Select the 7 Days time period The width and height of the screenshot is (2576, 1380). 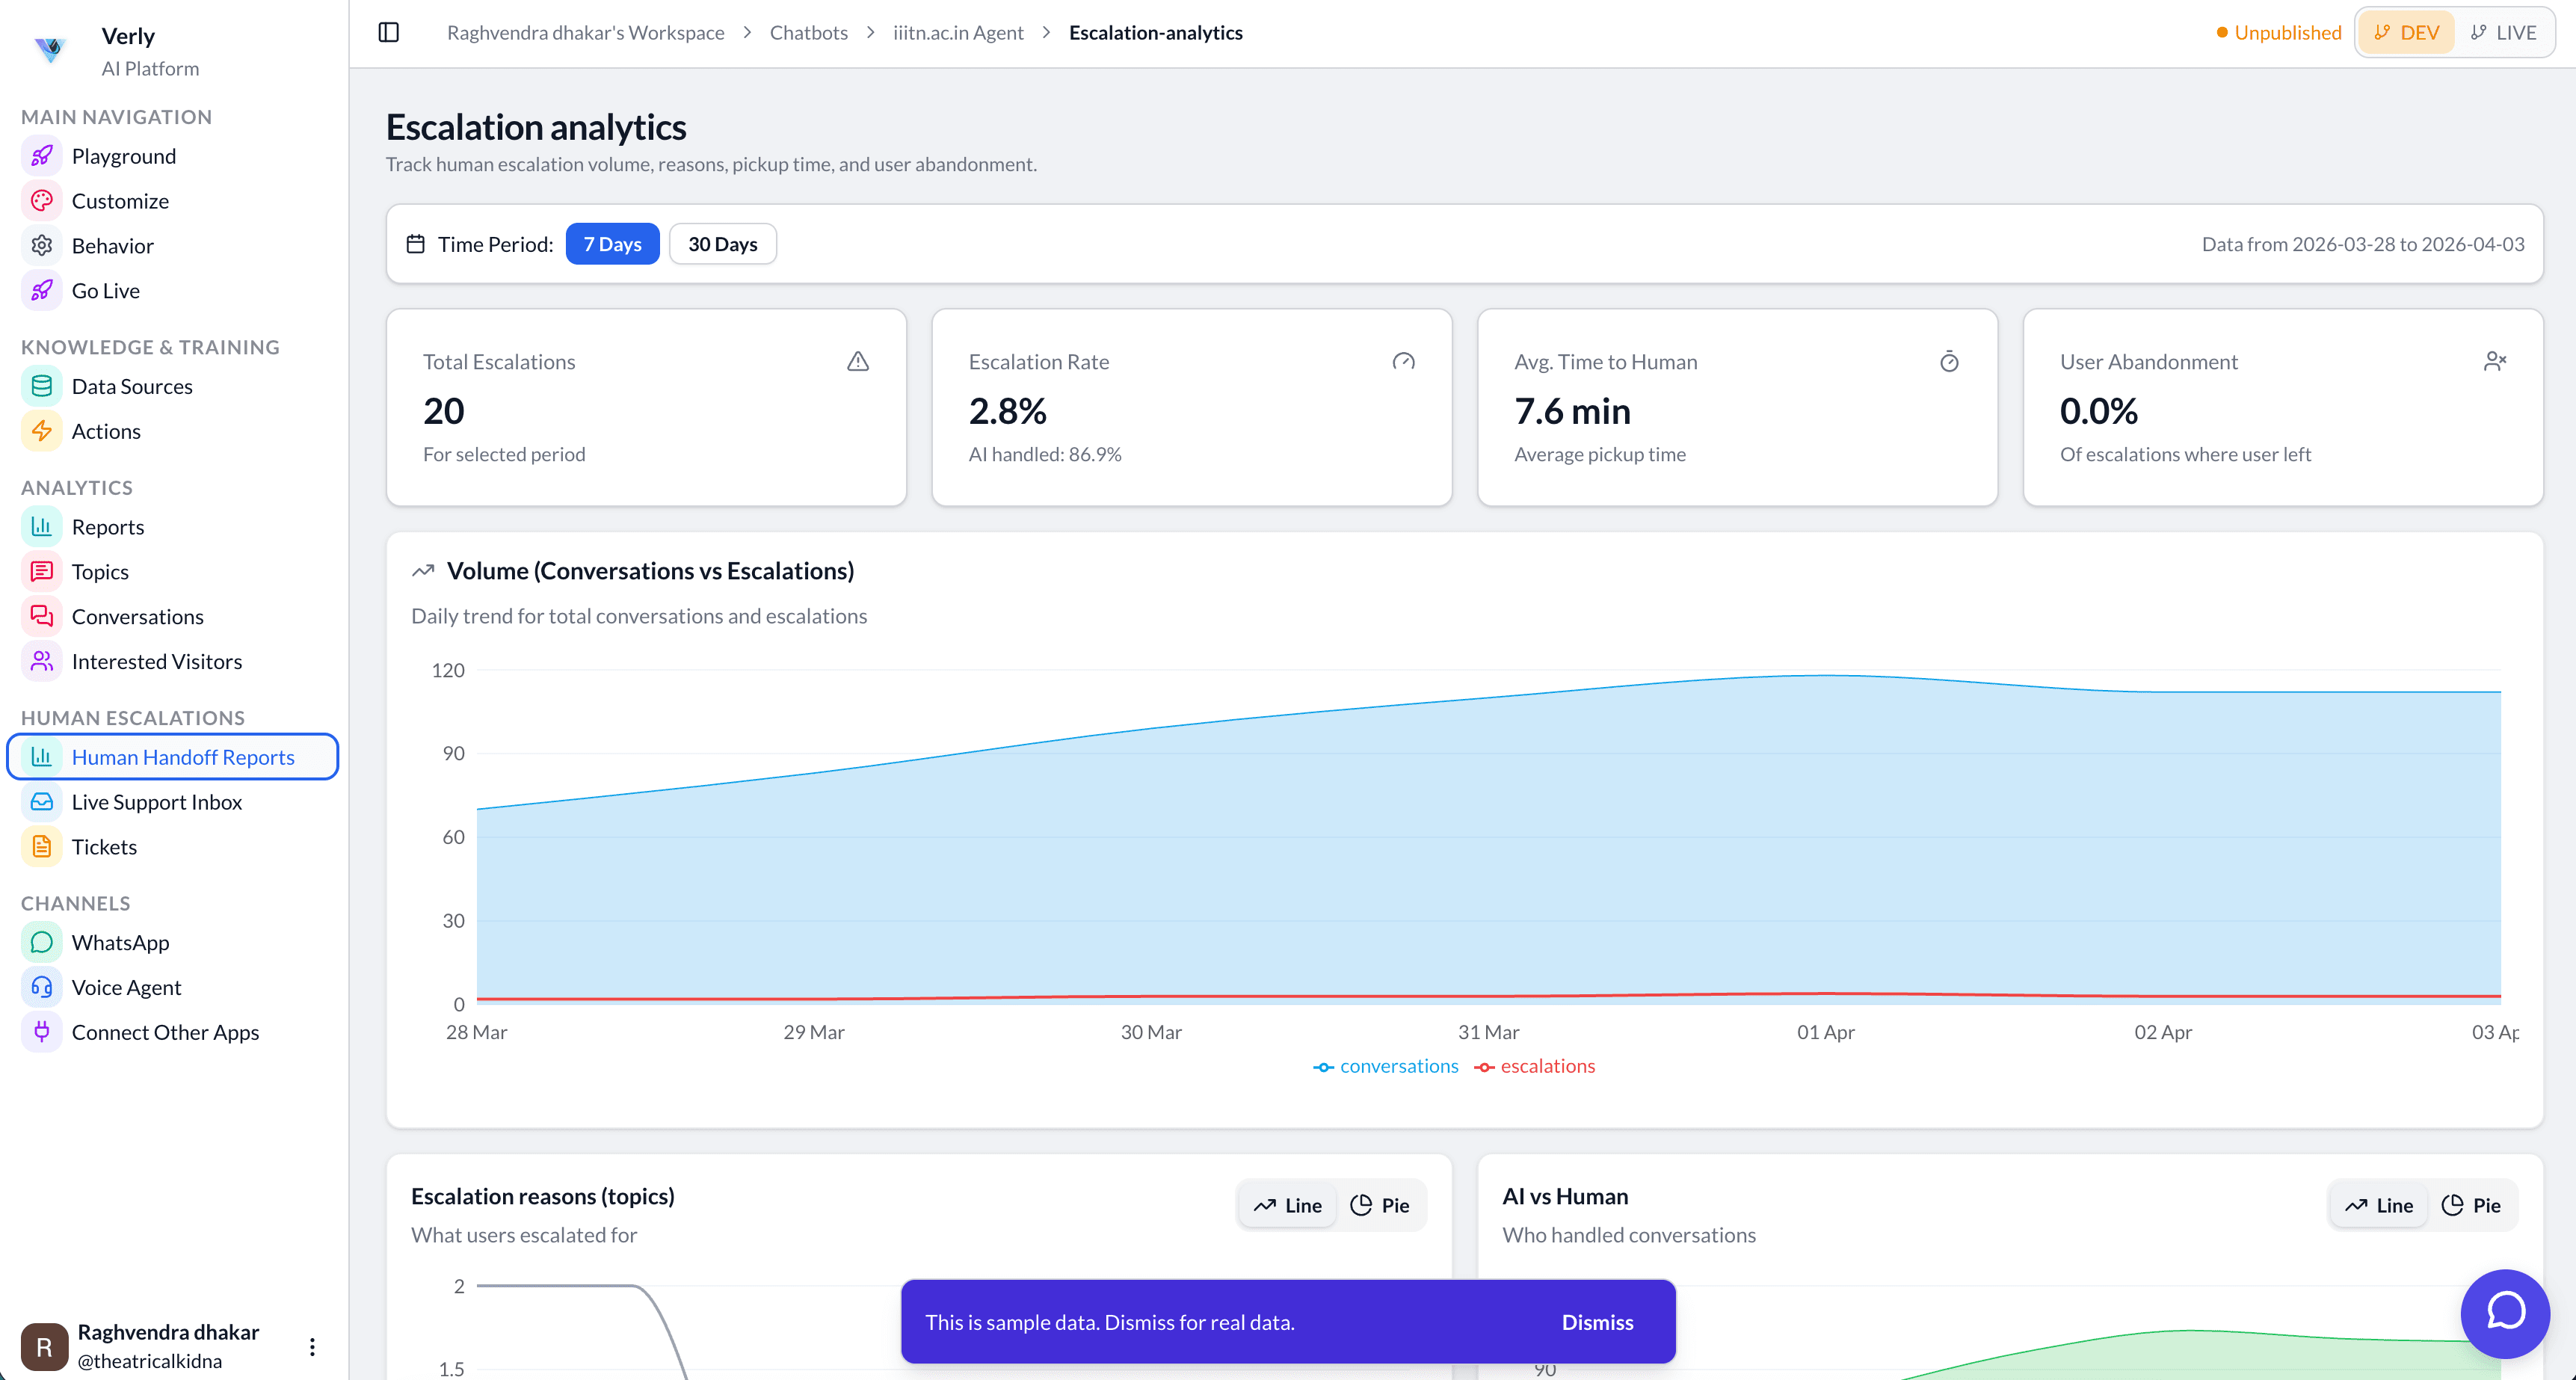click(x=612, y=244)
